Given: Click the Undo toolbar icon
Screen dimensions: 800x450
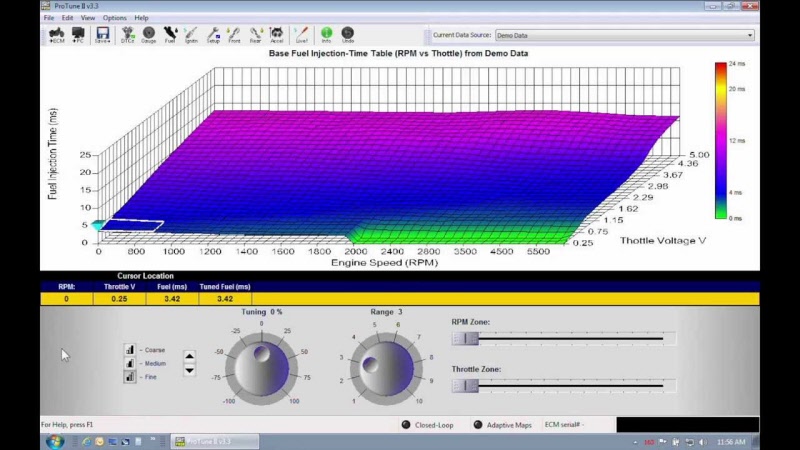Looking at the screenshot, I should [348, 34].
